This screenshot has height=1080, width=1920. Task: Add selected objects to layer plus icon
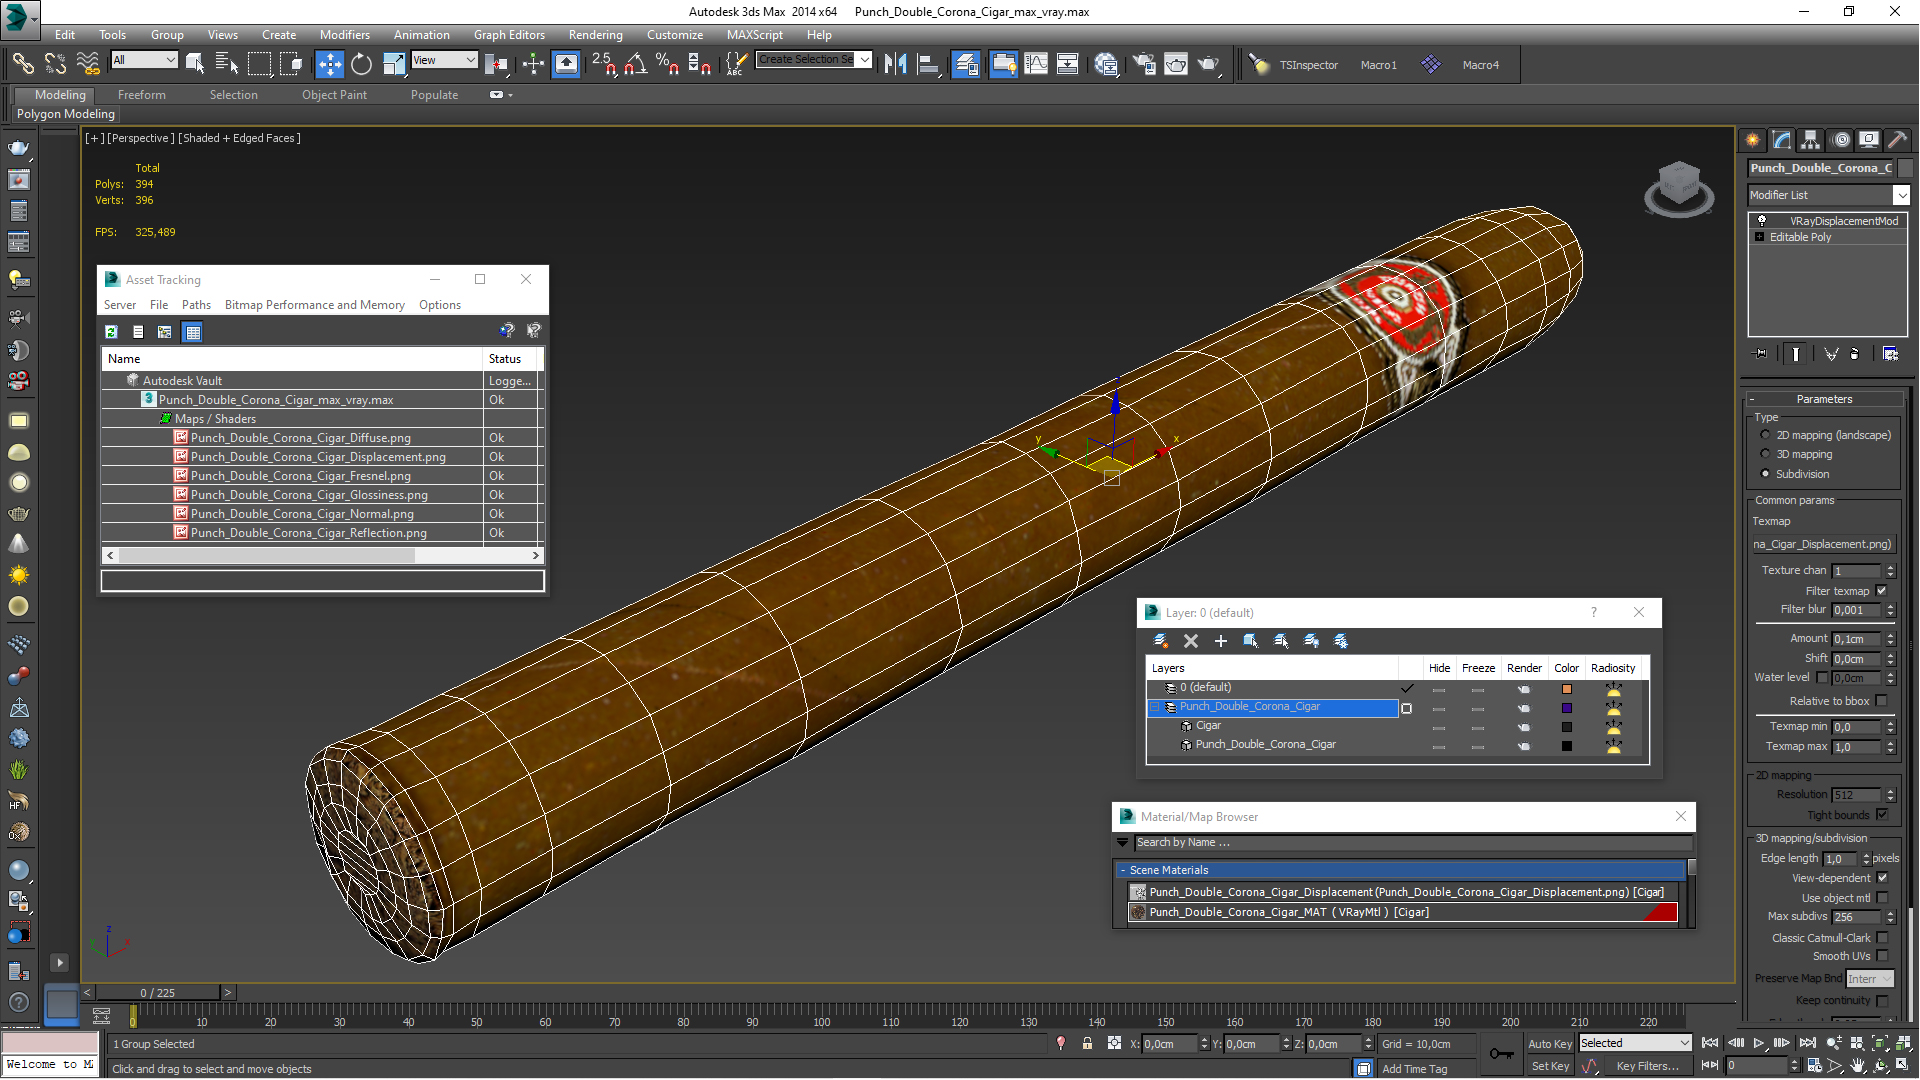pos(1220,641)
